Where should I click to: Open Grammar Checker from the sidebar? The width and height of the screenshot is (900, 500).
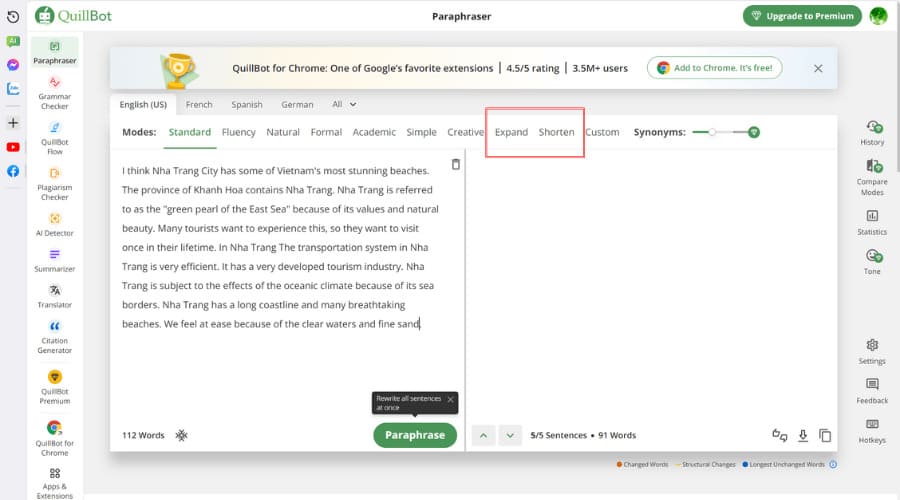point(55,92)
